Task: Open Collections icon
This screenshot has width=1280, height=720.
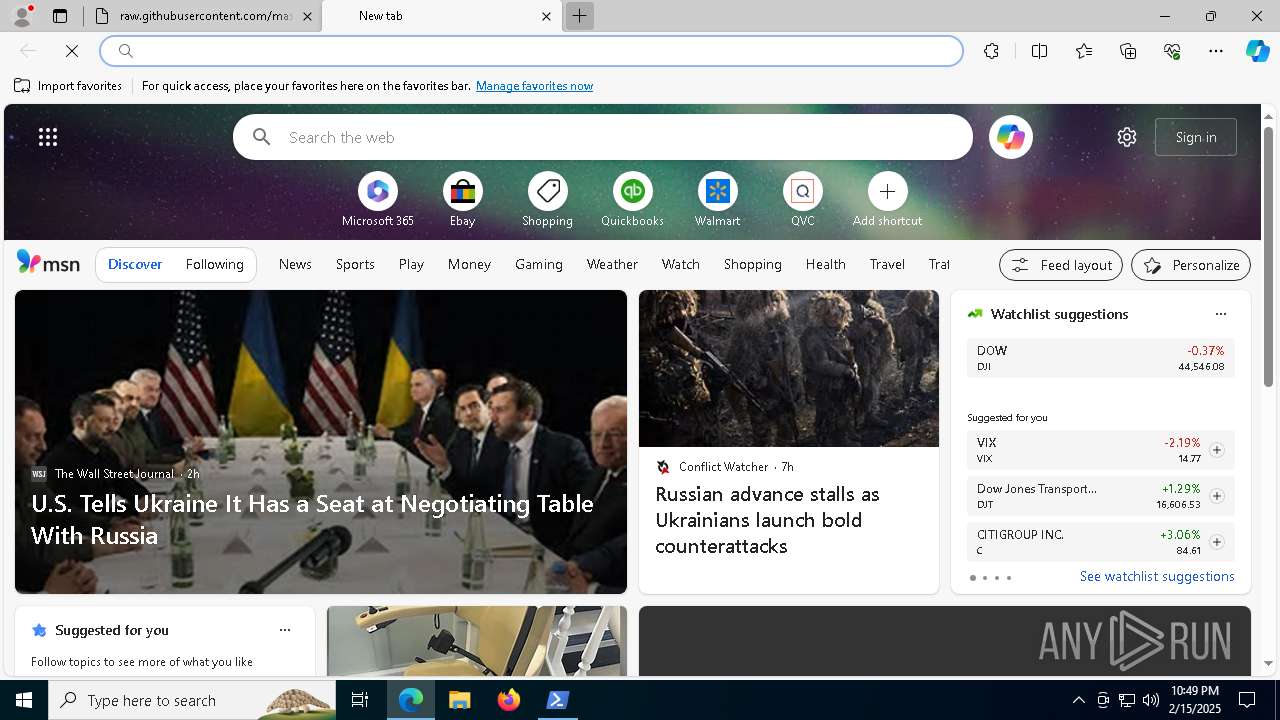Action: click(1128, 51)
